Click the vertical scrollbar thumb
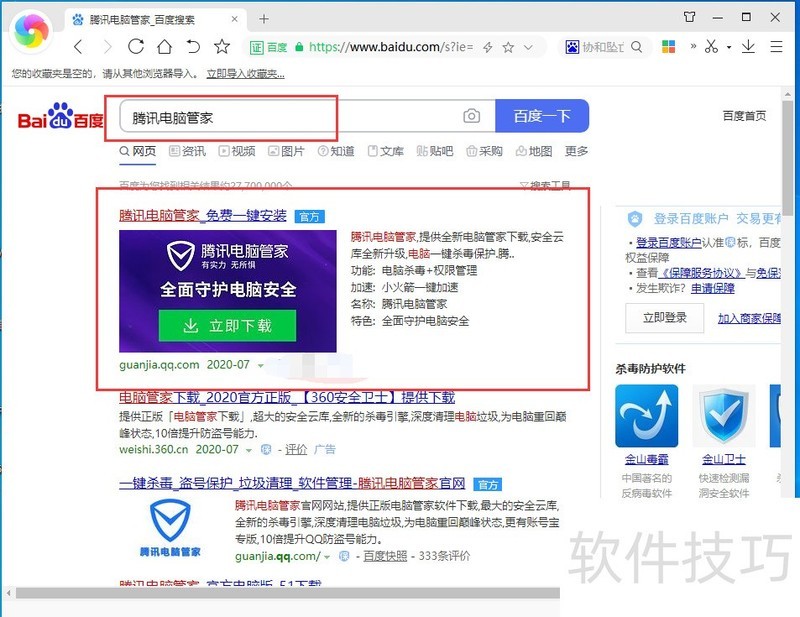 (x=789, y=157)
